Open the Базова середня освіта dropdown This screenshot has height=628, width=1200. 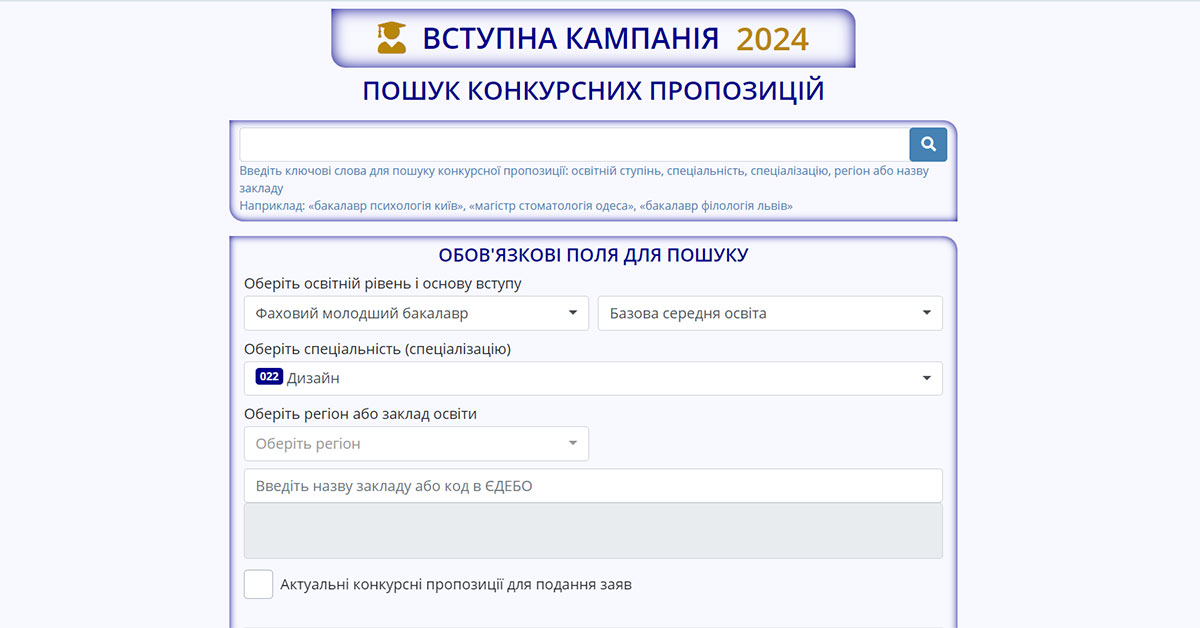770,313
